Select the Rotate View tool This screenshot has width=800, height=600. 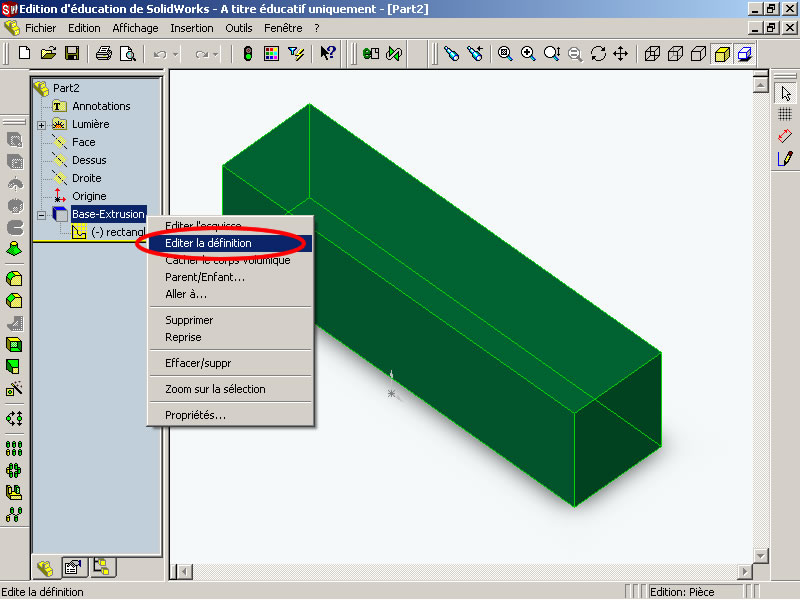(598, 53)
